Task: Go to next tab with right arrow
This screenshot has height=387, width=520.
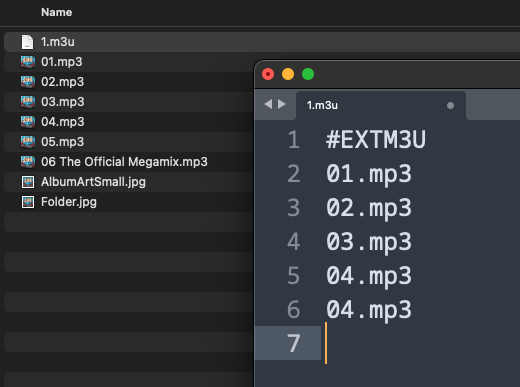Action: [x=282, y=104]
